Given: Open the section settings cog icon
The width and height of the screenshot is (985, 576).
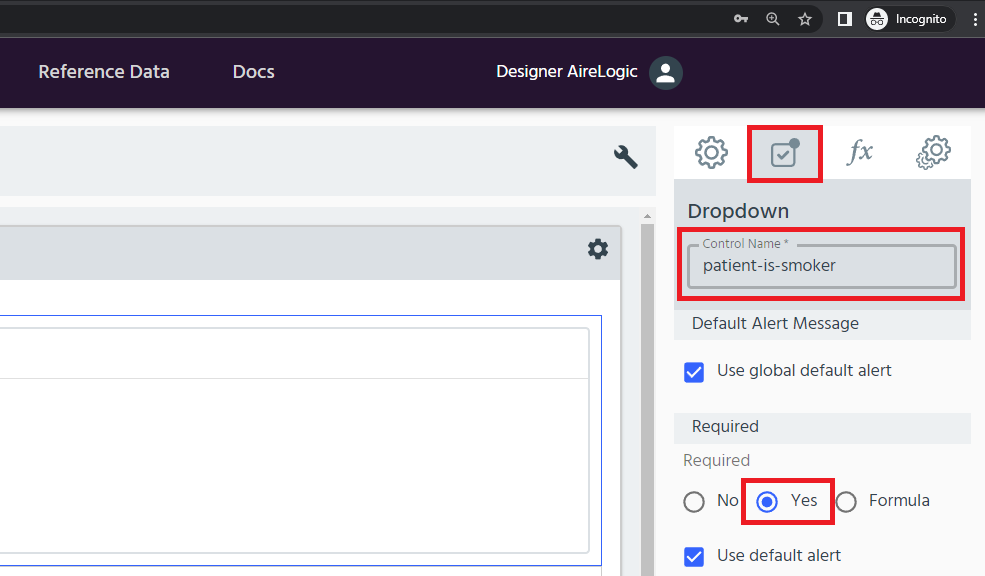Looking at the screenshot, I should [x=598, y=249].
